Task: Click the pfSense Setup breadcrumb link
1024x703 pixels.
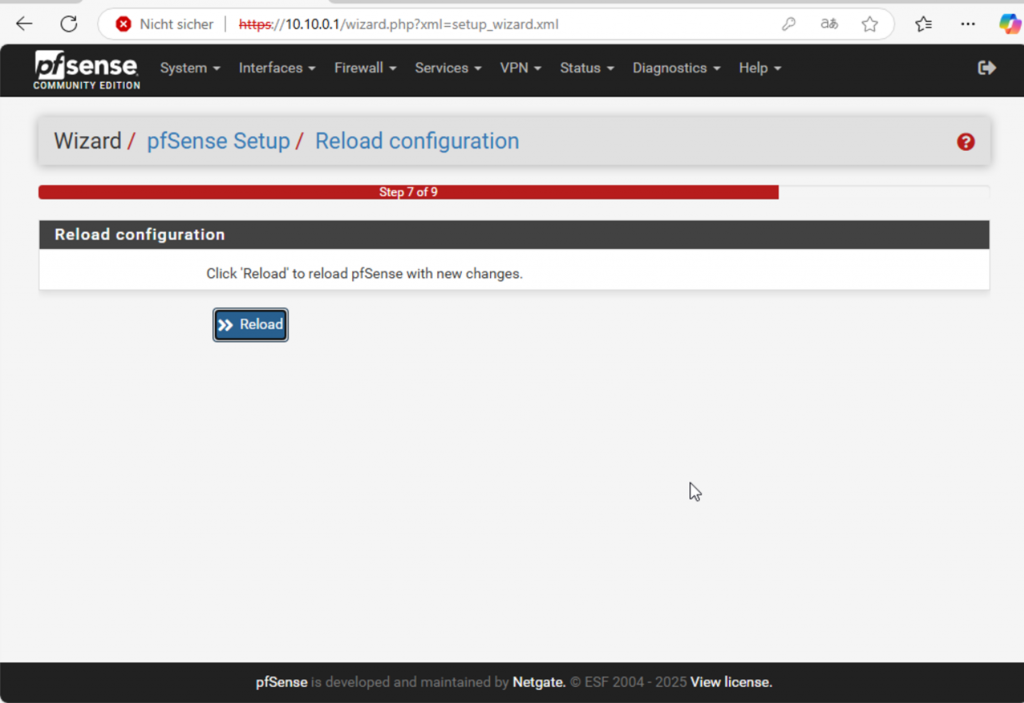Action: (x=218, y=141)
